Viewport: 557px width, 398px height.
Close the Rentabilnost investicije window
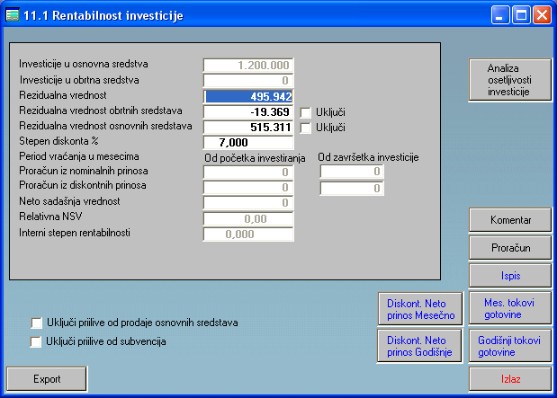click(x=542, y=15)
